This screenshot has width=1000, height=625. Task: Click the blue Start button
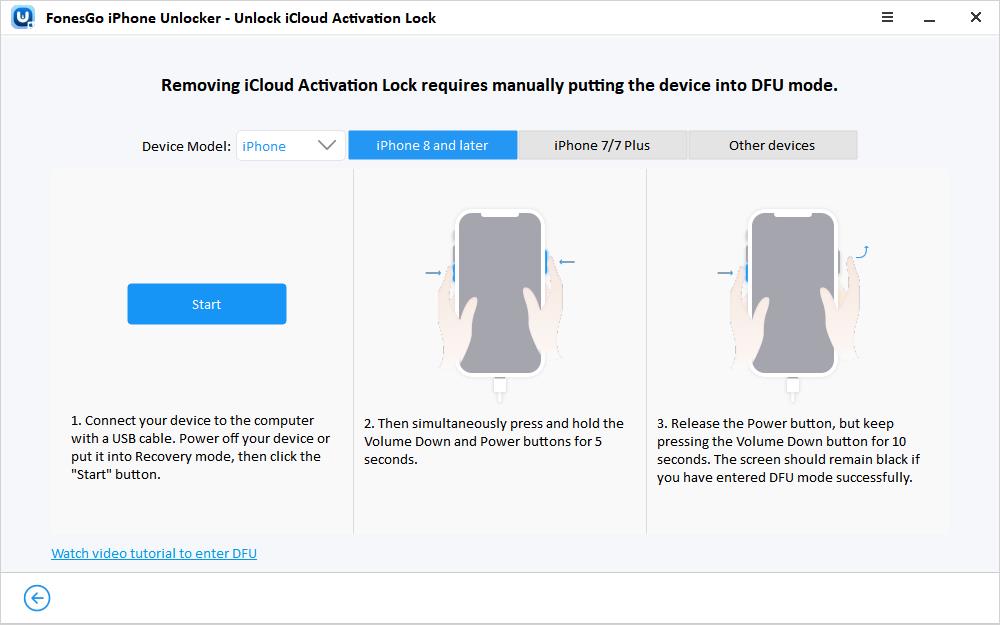[x=207, y=304]
